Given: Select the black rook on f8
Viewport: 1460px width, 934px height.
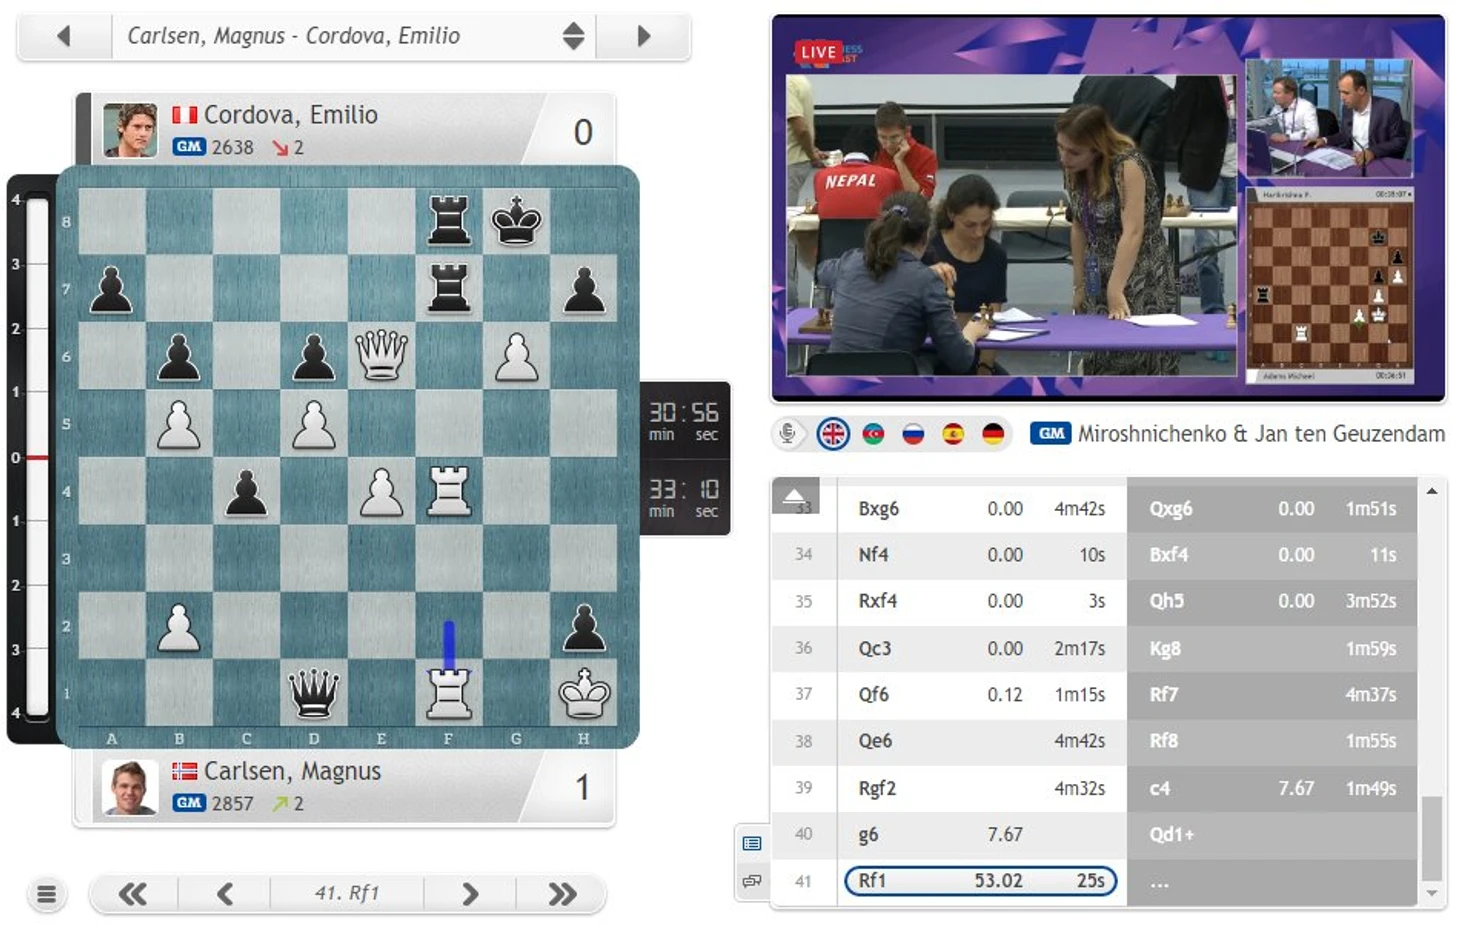Looking at the screenshot, I should pos(449,221).
